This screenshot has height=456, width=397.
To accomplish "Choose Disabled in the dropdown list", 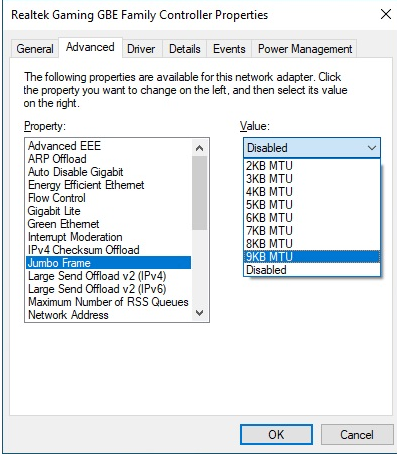I will (x=312, y=270).
